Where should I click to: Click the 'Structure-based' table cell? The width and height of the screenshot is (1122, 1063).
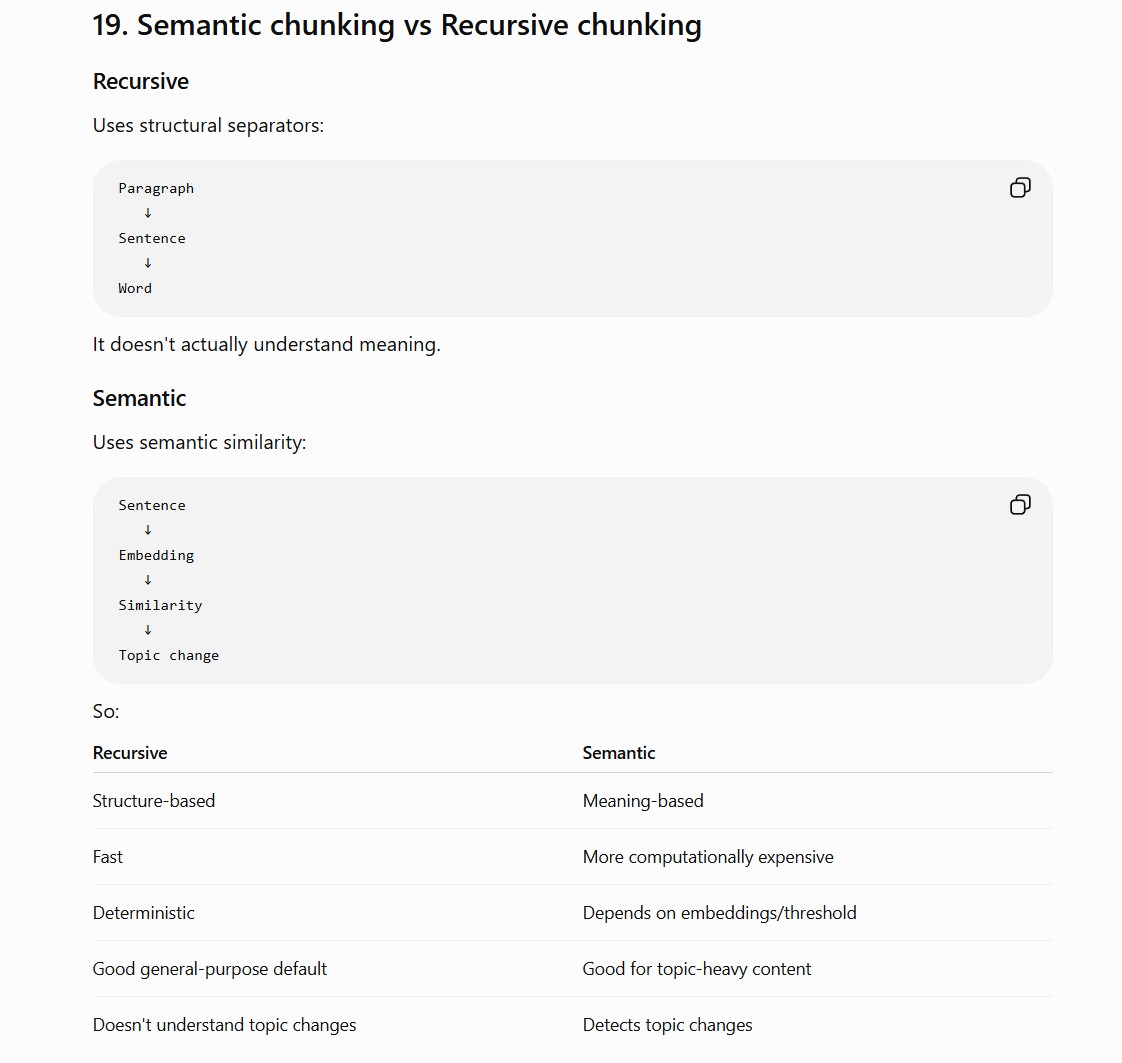pos(154,800)
